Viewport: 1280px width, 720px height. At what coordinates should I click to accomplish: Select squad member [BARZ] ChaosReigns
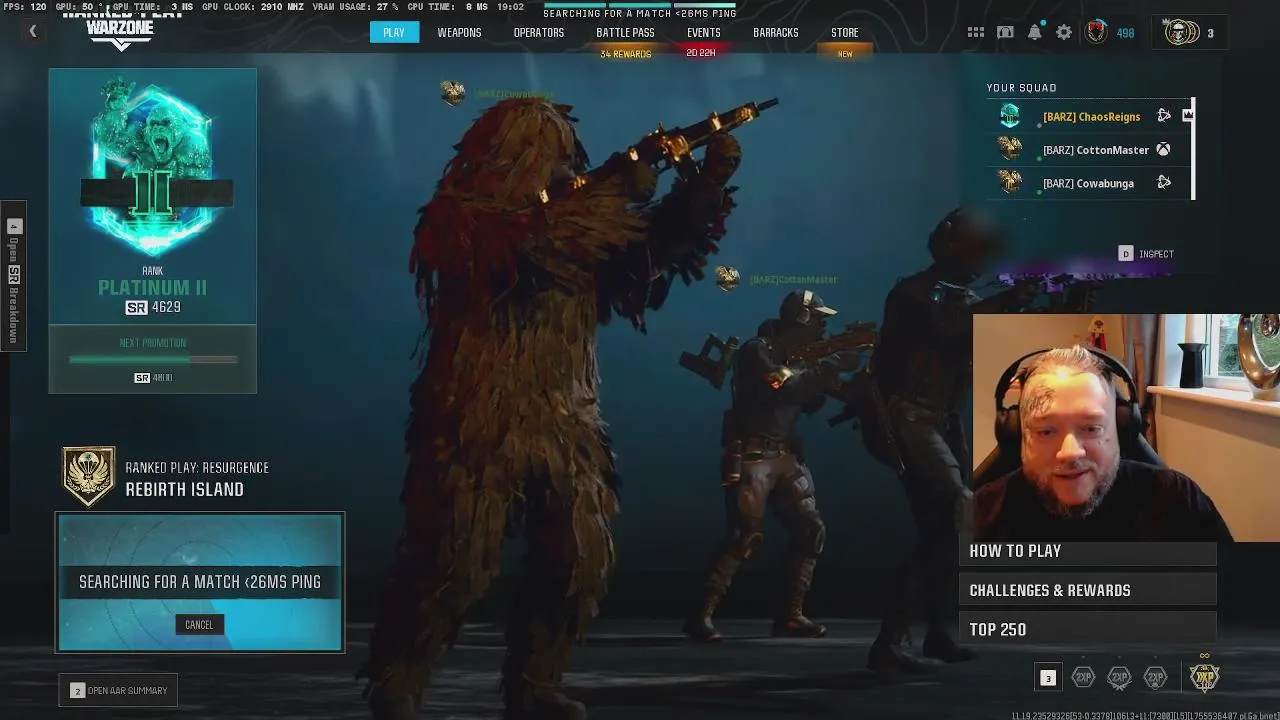click(x=1090, y=116)
